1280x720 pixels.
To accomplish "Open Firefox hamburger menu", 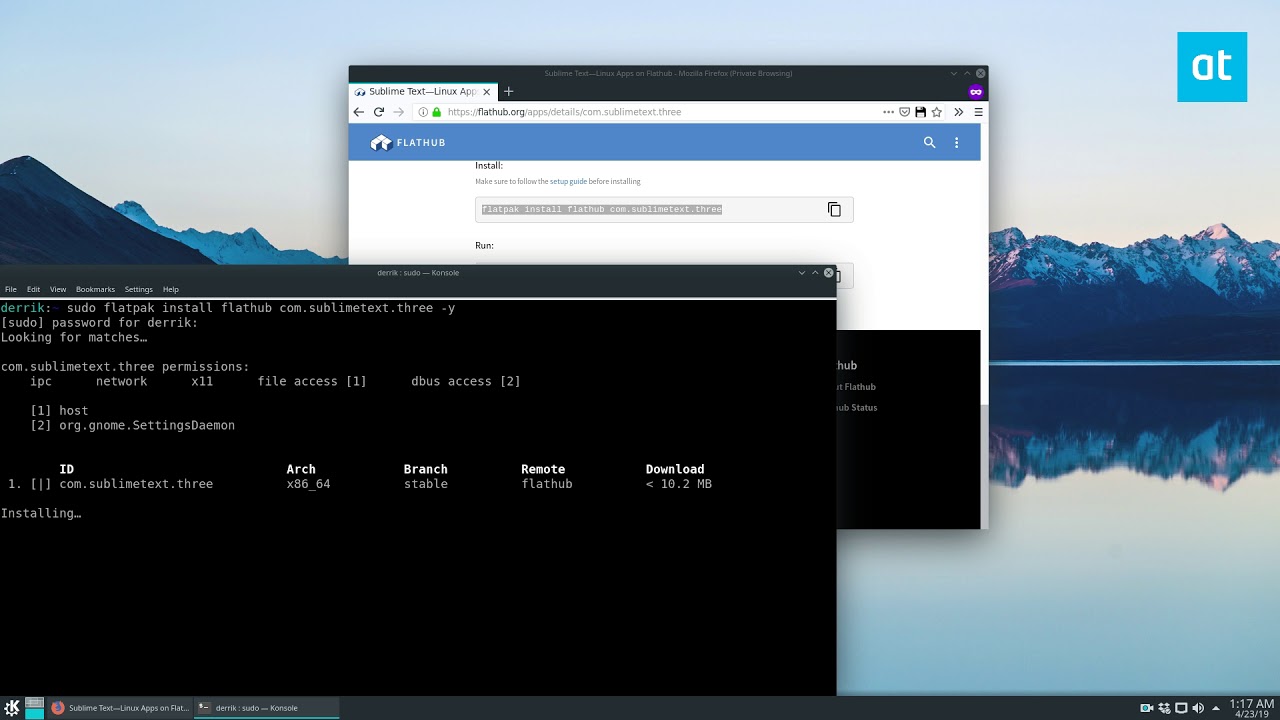I will pyautogui.click(x=978, y=112).
